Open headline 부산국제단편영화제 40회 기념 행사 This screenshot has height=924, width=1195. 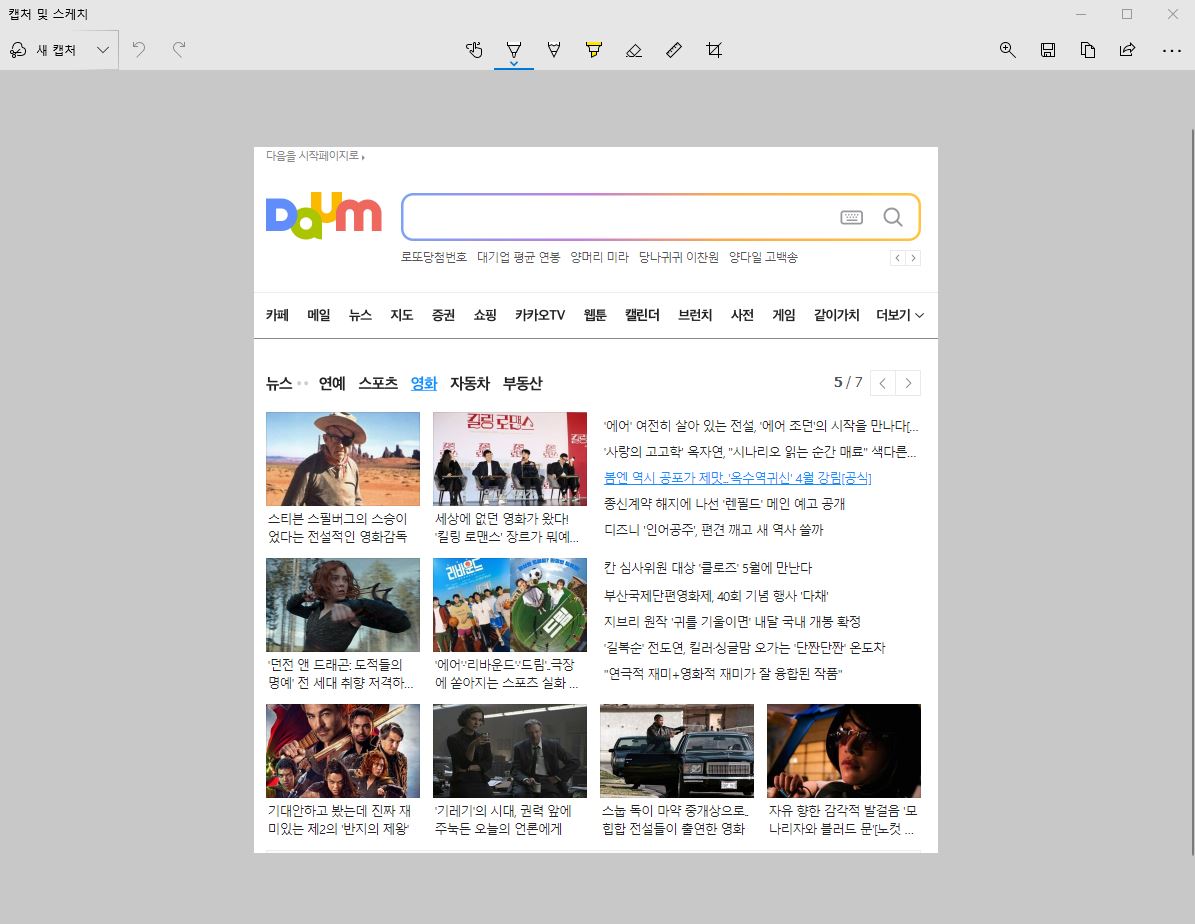(x=716, y=595)
